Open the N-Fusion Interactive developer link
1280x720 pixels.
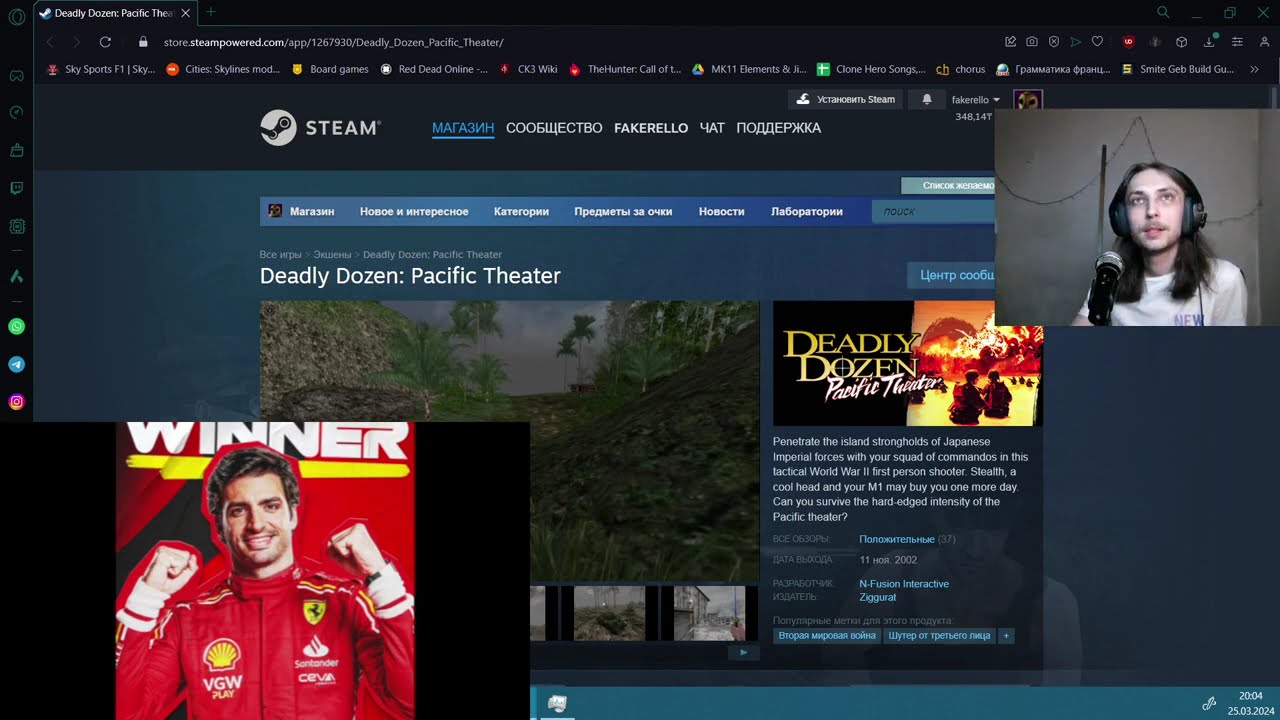coord(904,584)
